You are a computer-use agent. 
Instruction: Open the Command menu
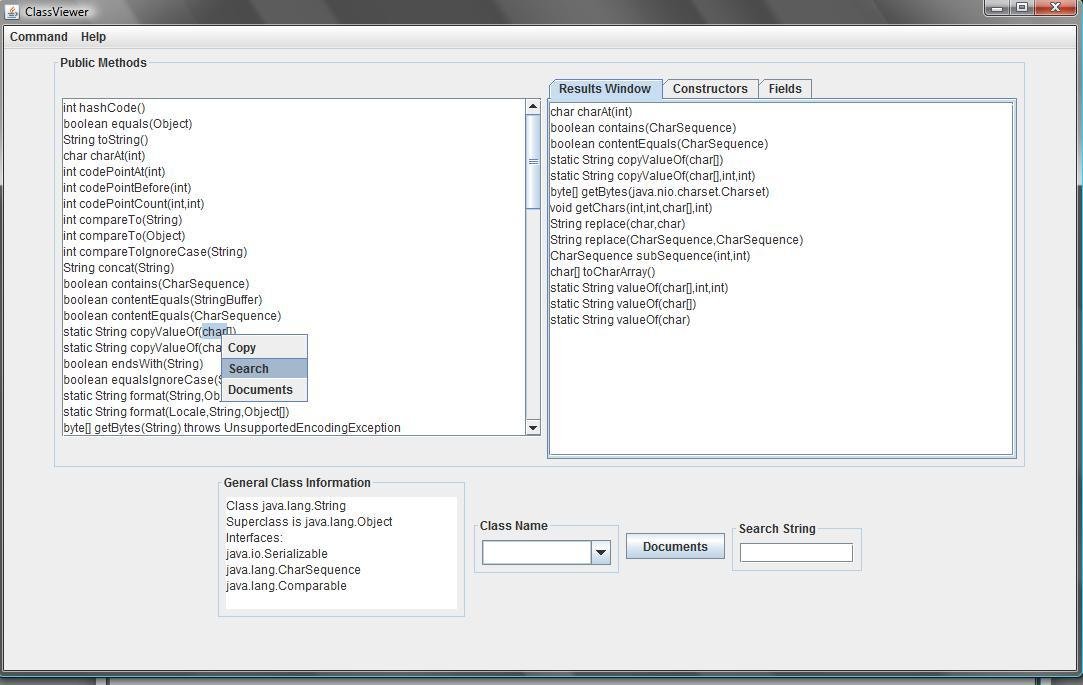pos(38,36)
